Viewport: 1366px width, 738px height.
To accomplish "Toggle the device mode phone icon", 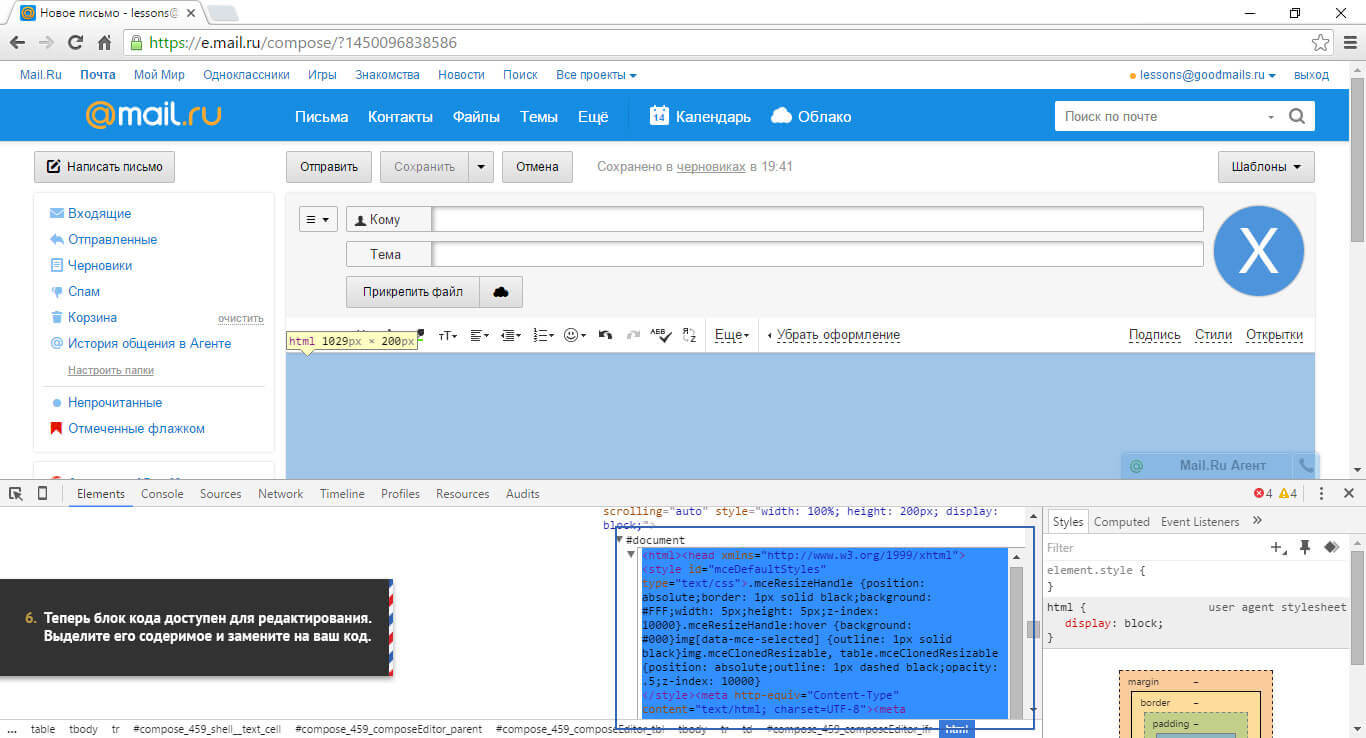I will tap(43, 494).
